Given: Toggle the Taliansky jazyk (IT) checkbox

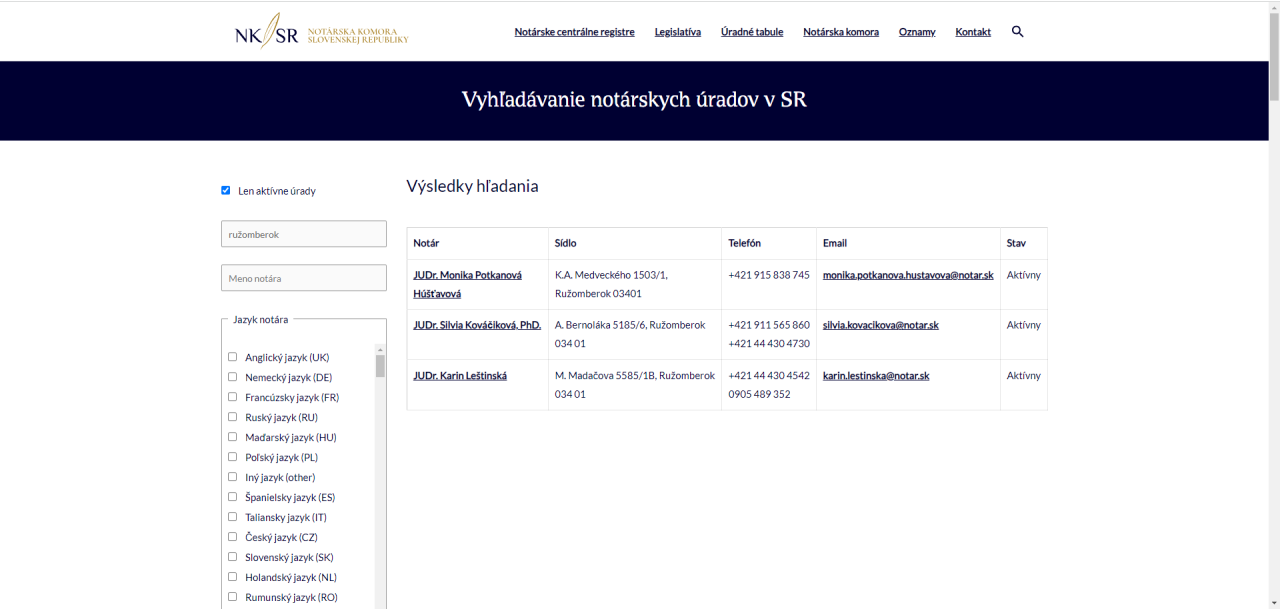Looking at the screenshot, I should [x=233, y=517].
